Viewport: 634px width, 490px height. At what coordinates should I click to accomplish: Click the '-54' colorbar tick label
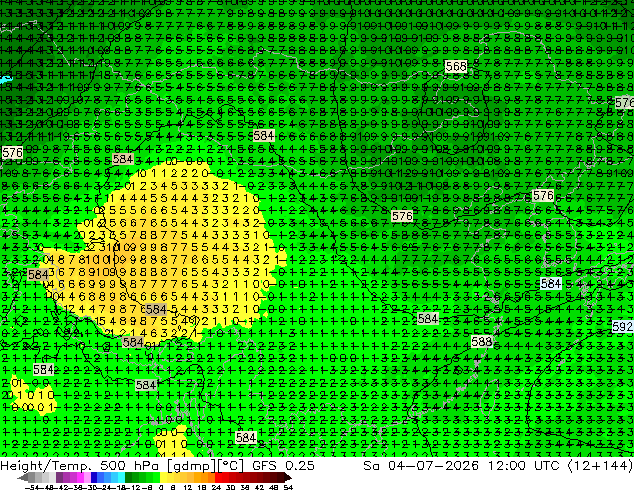(32, 487)
